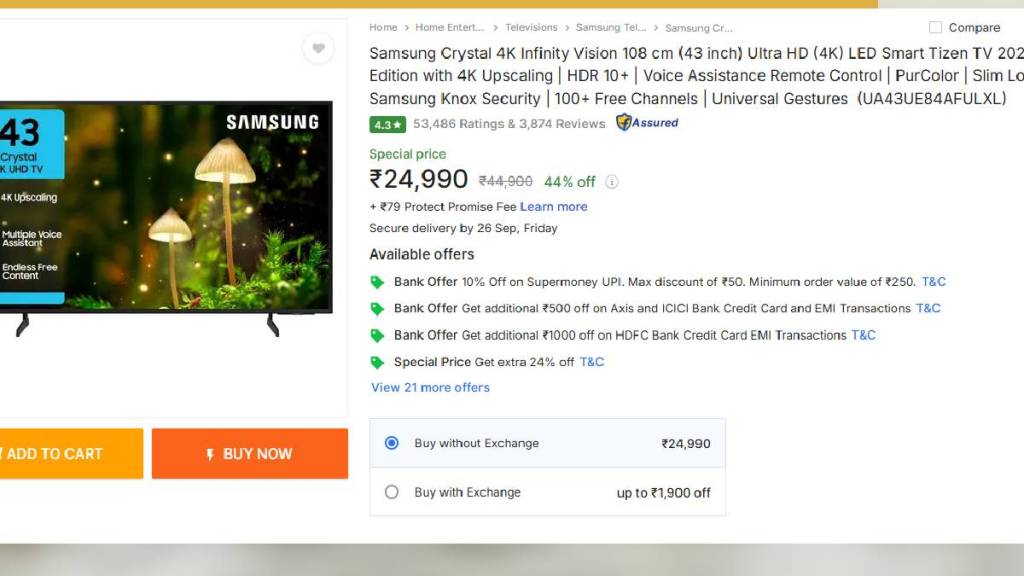Open Learn more about Protect Promise Fee

[553, 207]
